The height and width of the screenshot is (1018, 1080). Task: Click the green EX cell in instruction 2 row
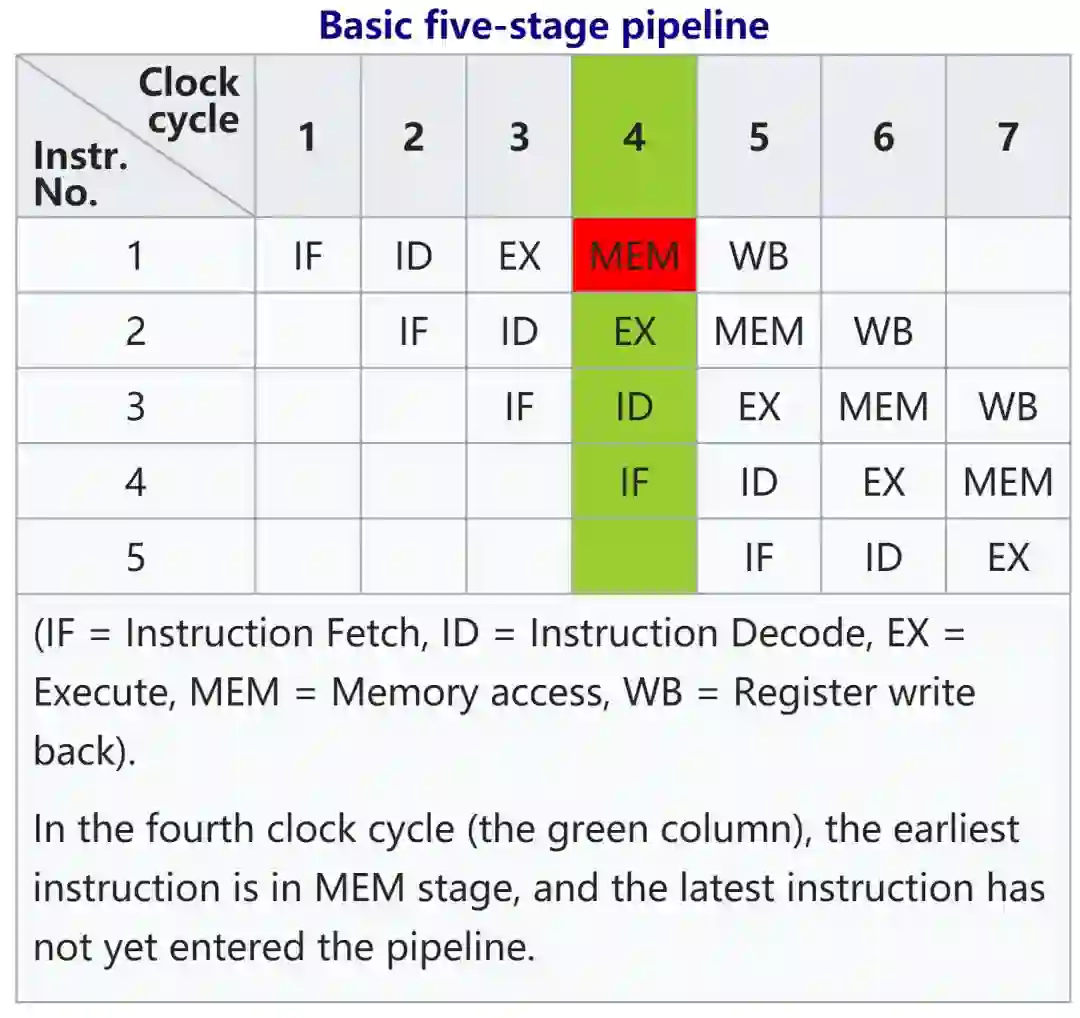[634, 331]
